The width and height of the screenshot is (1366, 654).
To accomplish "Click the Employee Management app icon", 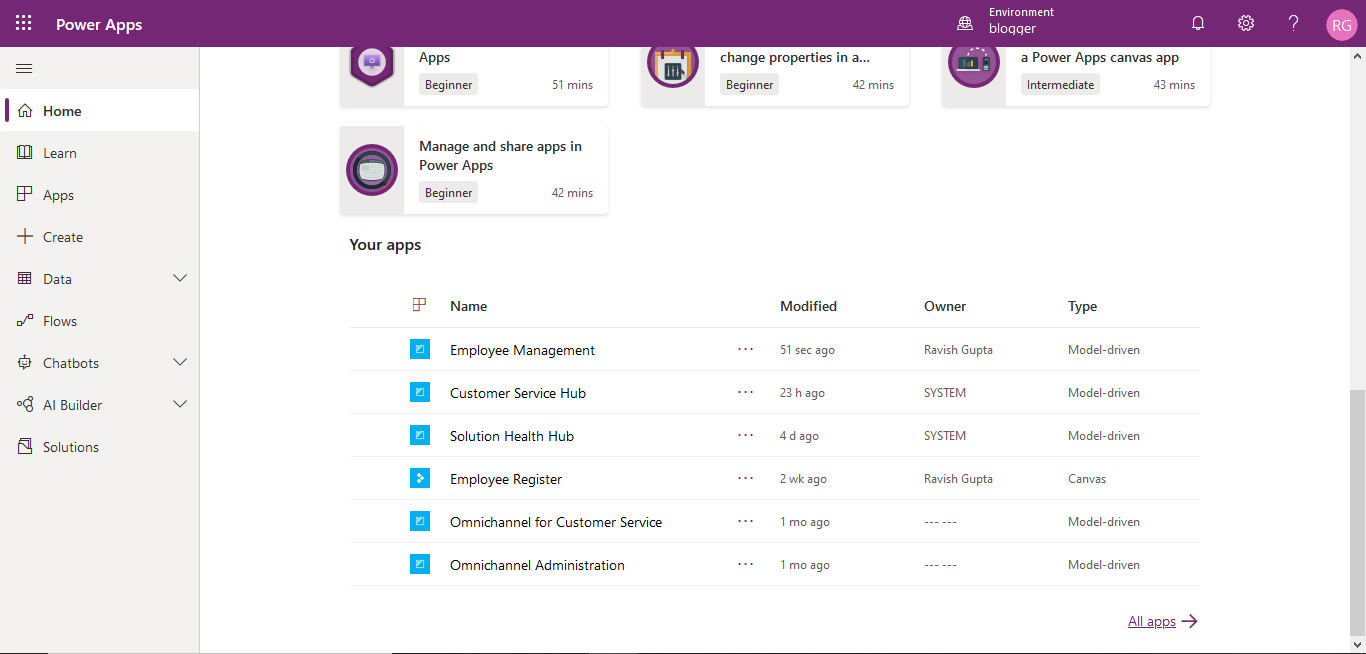I will point(420,349).
